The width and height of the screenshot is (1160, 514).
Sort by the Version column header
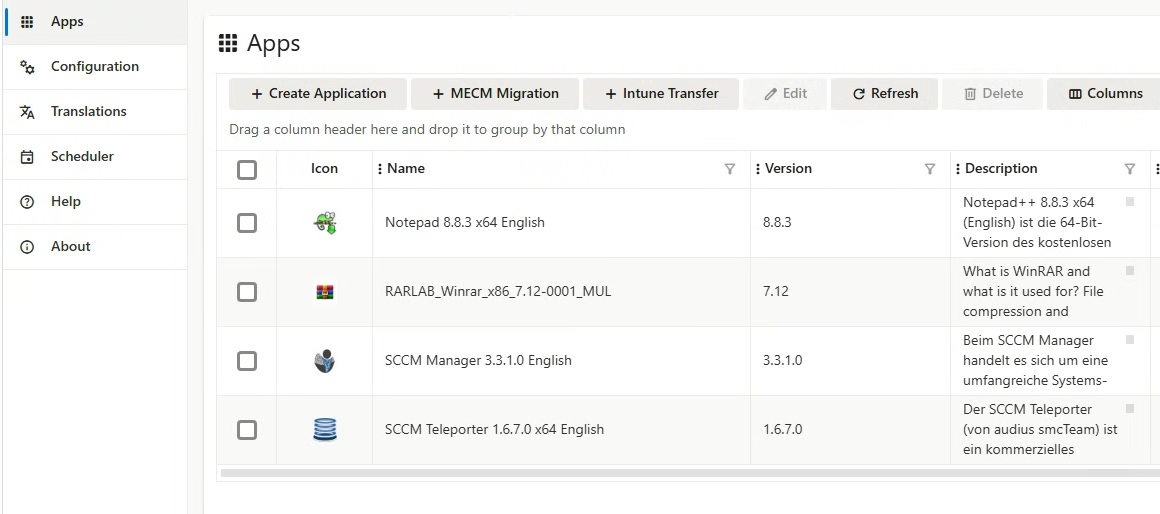788,169
